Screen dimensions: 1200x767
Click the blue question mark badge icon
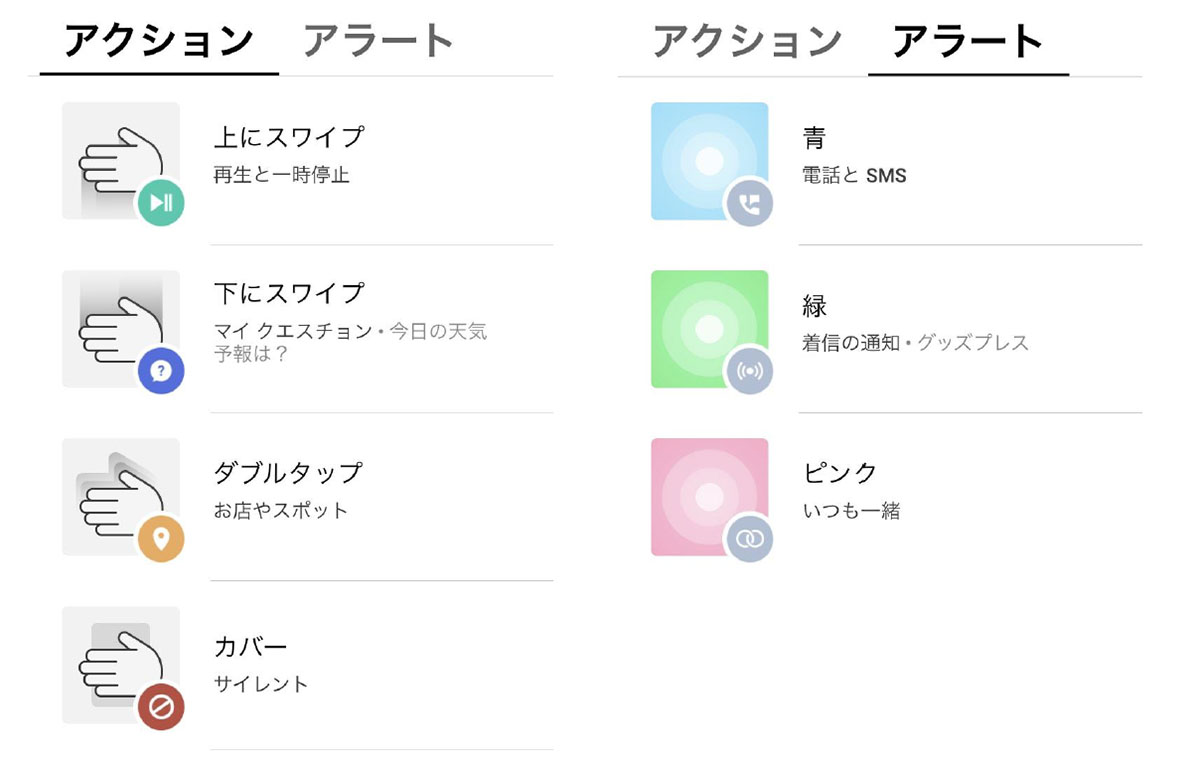click(x=161, y=371)
